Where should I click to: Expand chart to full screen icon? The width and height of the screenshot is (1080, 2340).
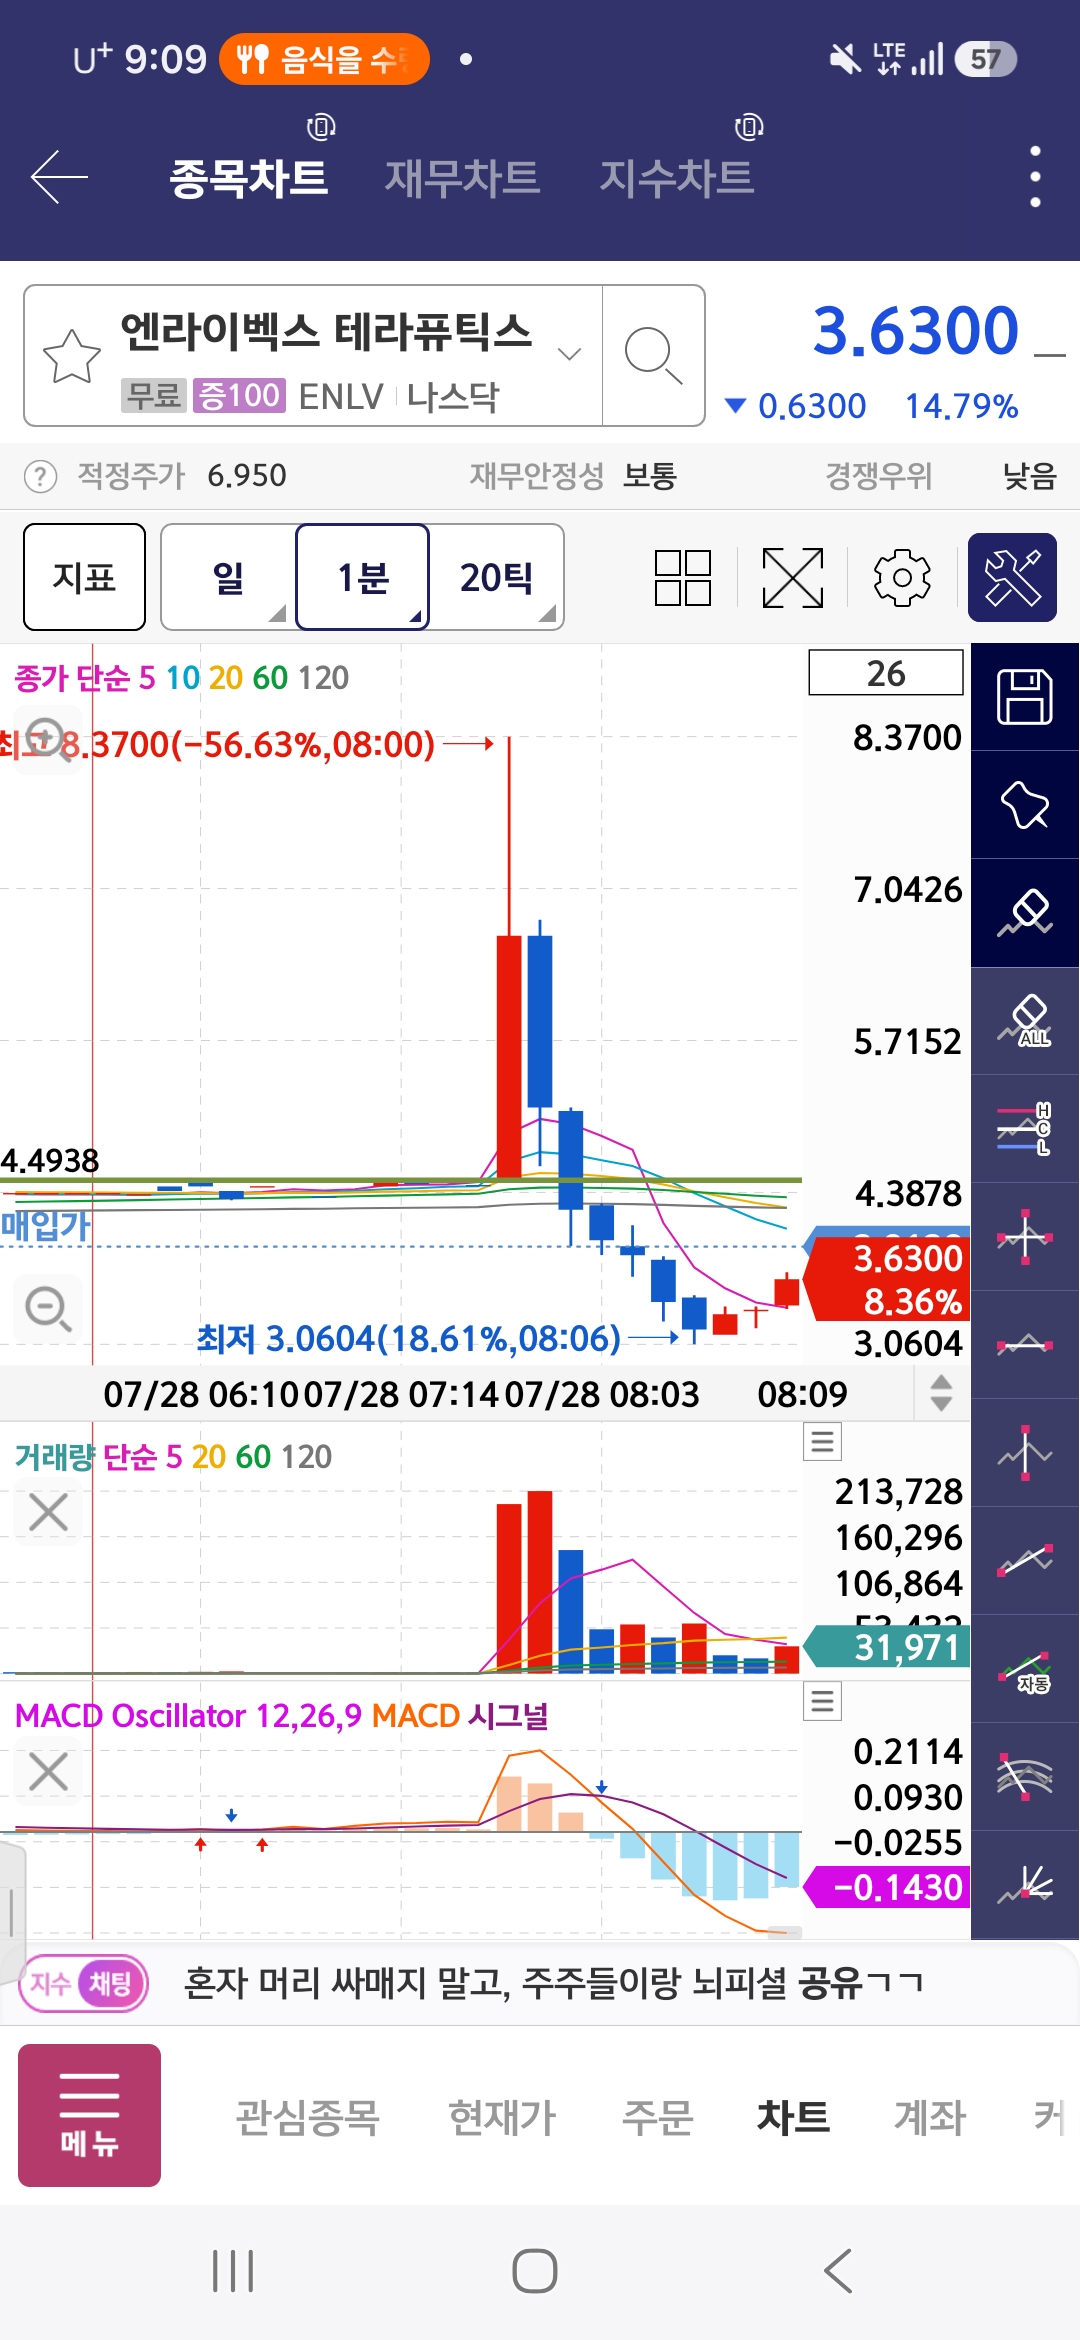click(x=793, y=578)
